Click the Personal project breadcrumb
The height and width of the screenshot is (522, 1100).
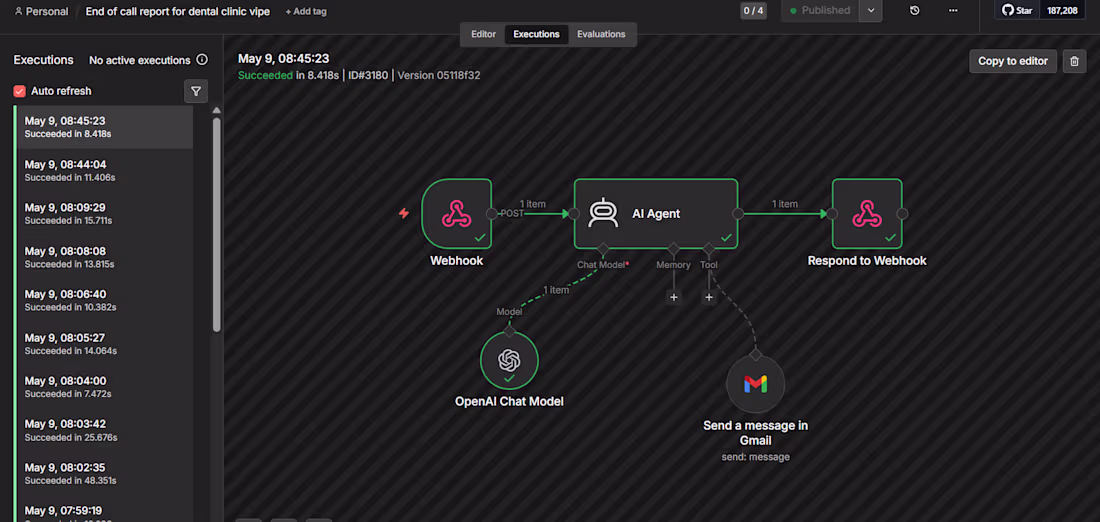(41, 11)
